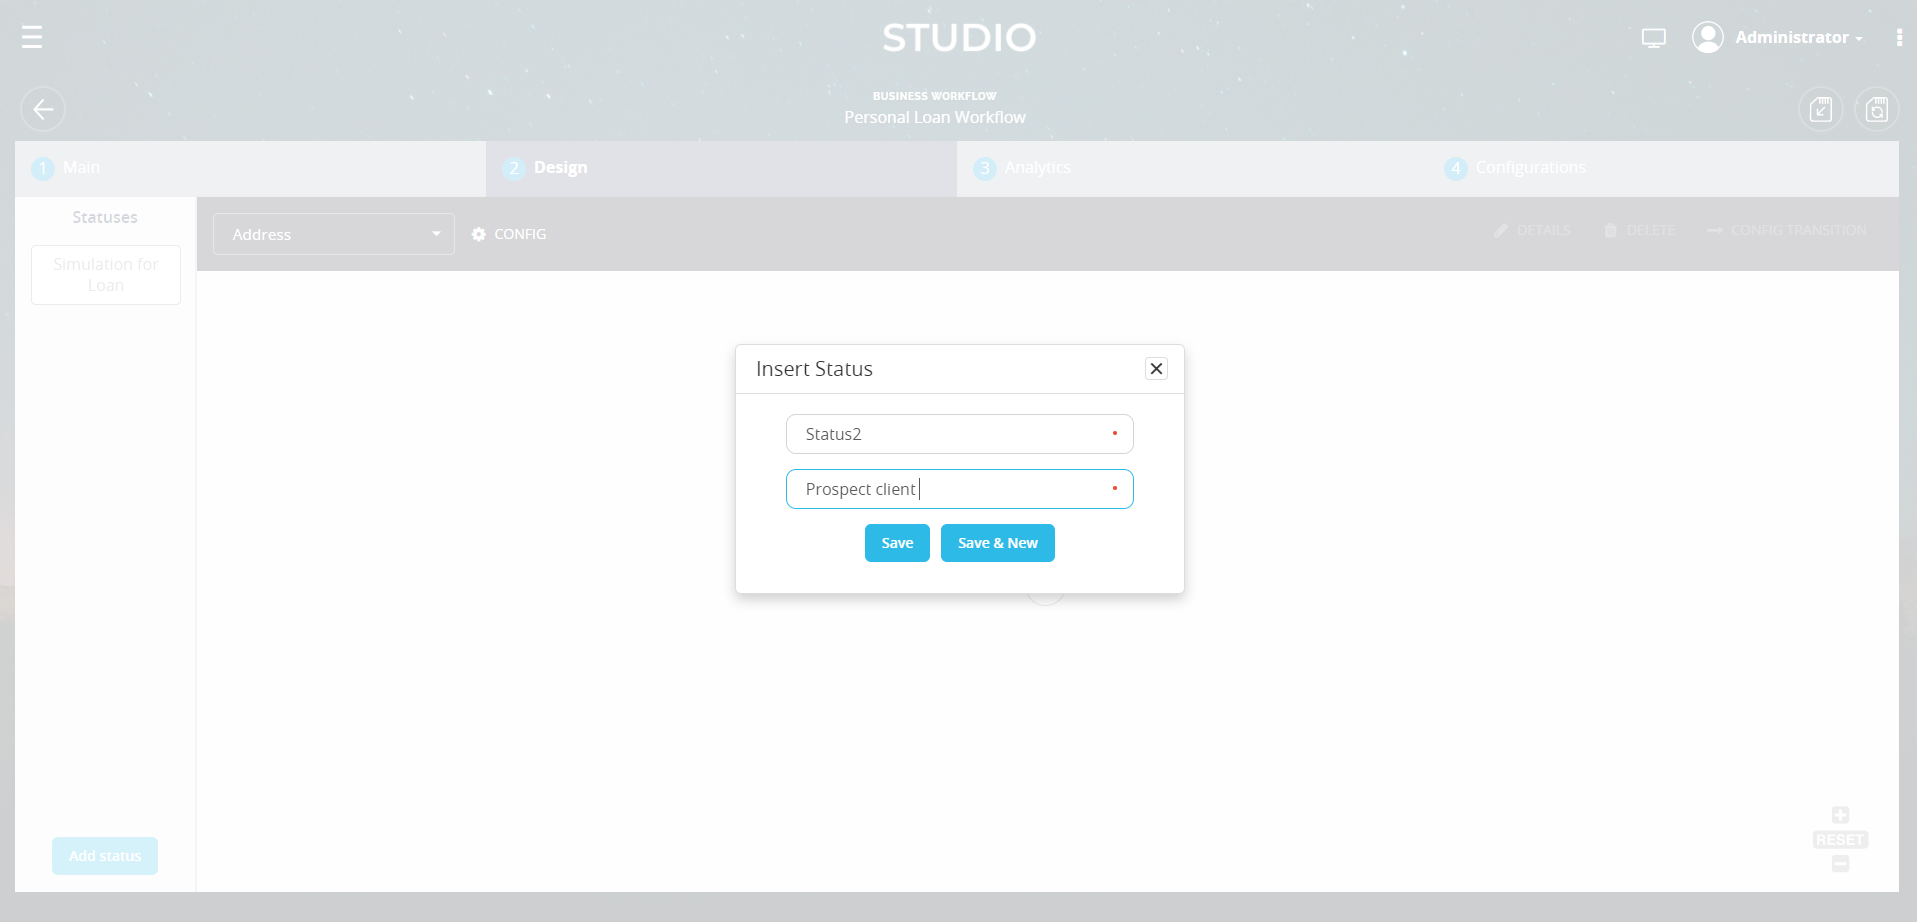Click the workflow sync icon top right
The image size is (1917, 922).
coord(1877,109)
